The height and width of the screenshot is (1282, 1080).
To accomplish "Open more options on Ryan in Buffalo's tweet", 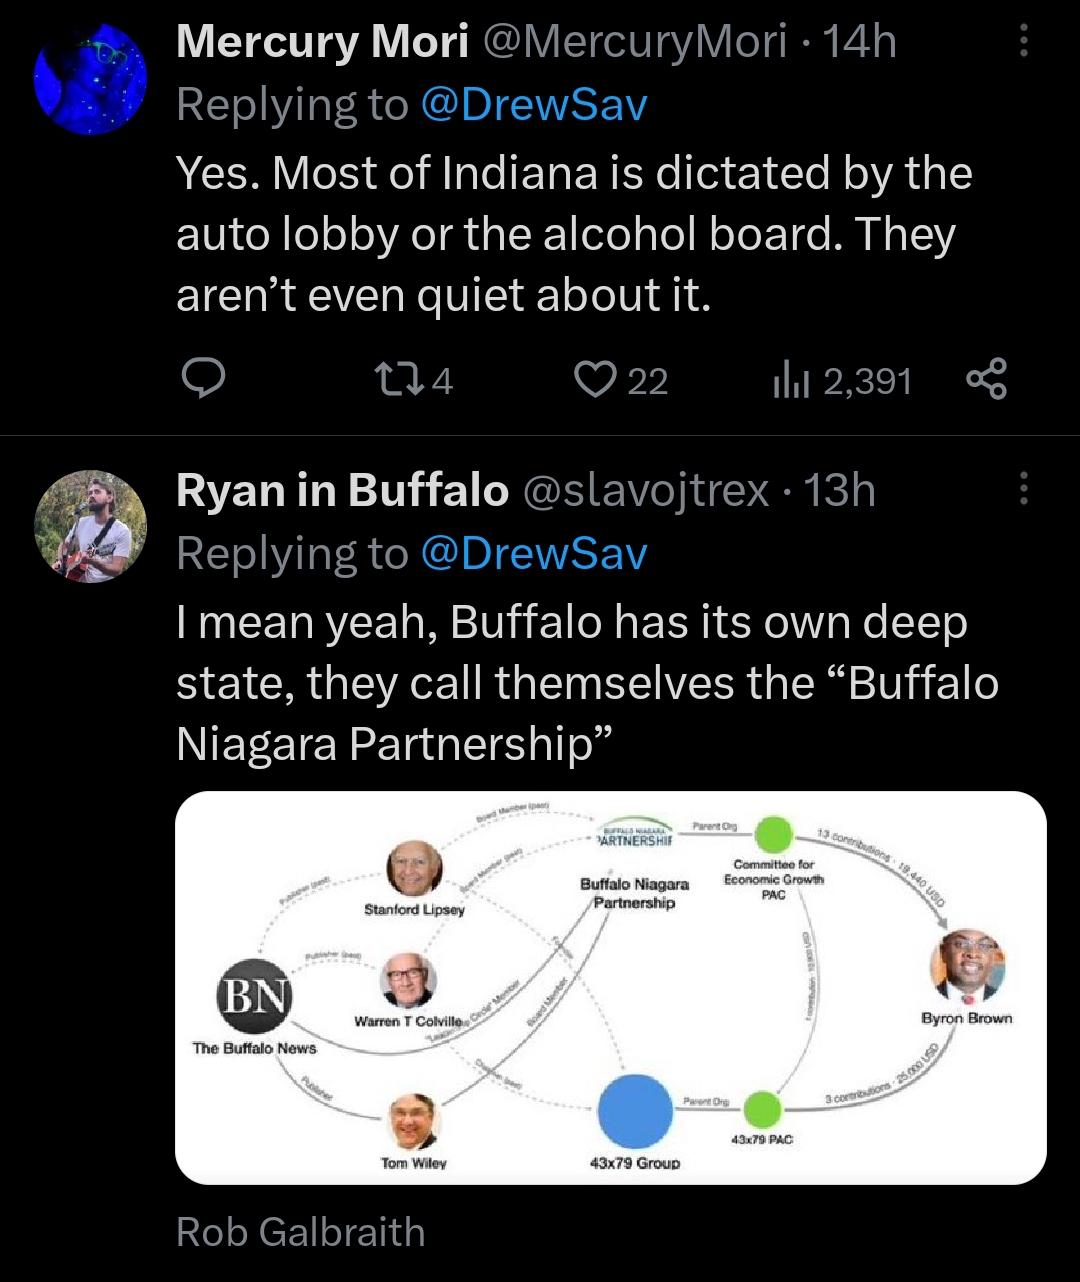I will pyautogui.click(x=1022, y=490).
